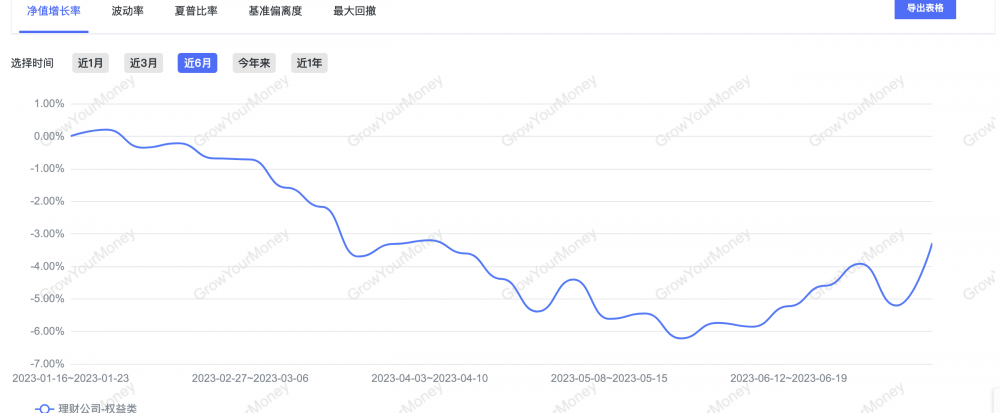
Task: Click the 2023-05-08~2023-05-15 axis label
Action: pyautogui.click(x=609, y=378)
